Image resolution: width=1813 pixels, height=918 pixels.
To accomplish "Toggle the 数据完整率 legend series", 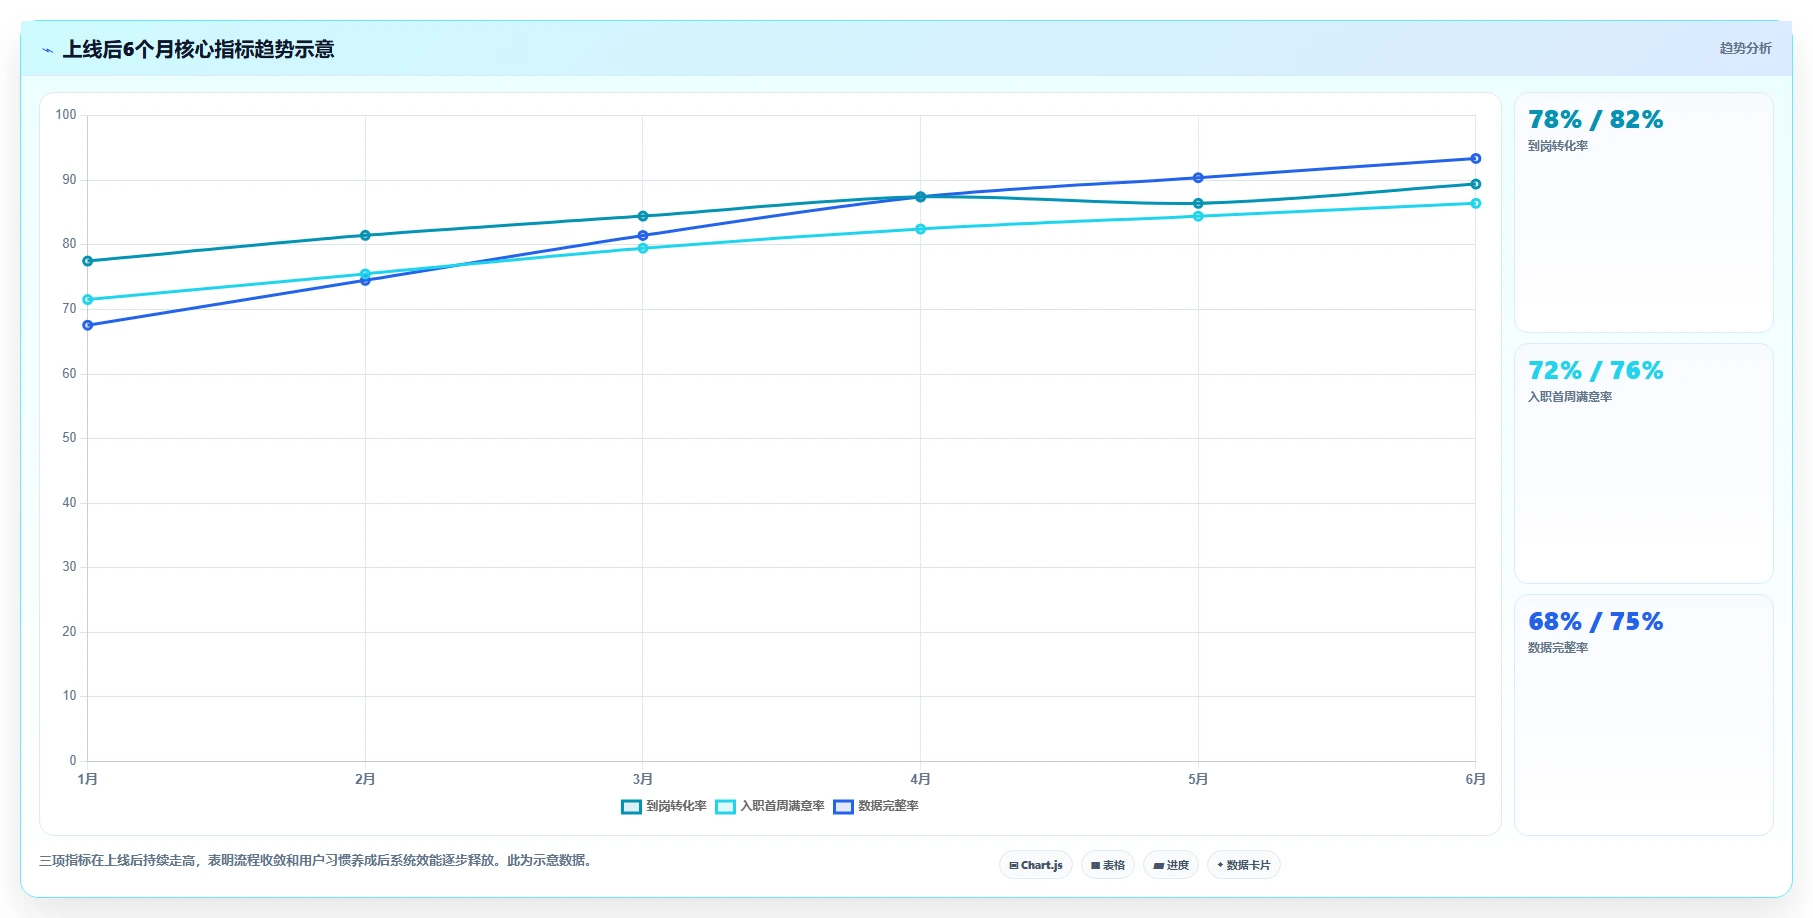I will pos(876,806).
